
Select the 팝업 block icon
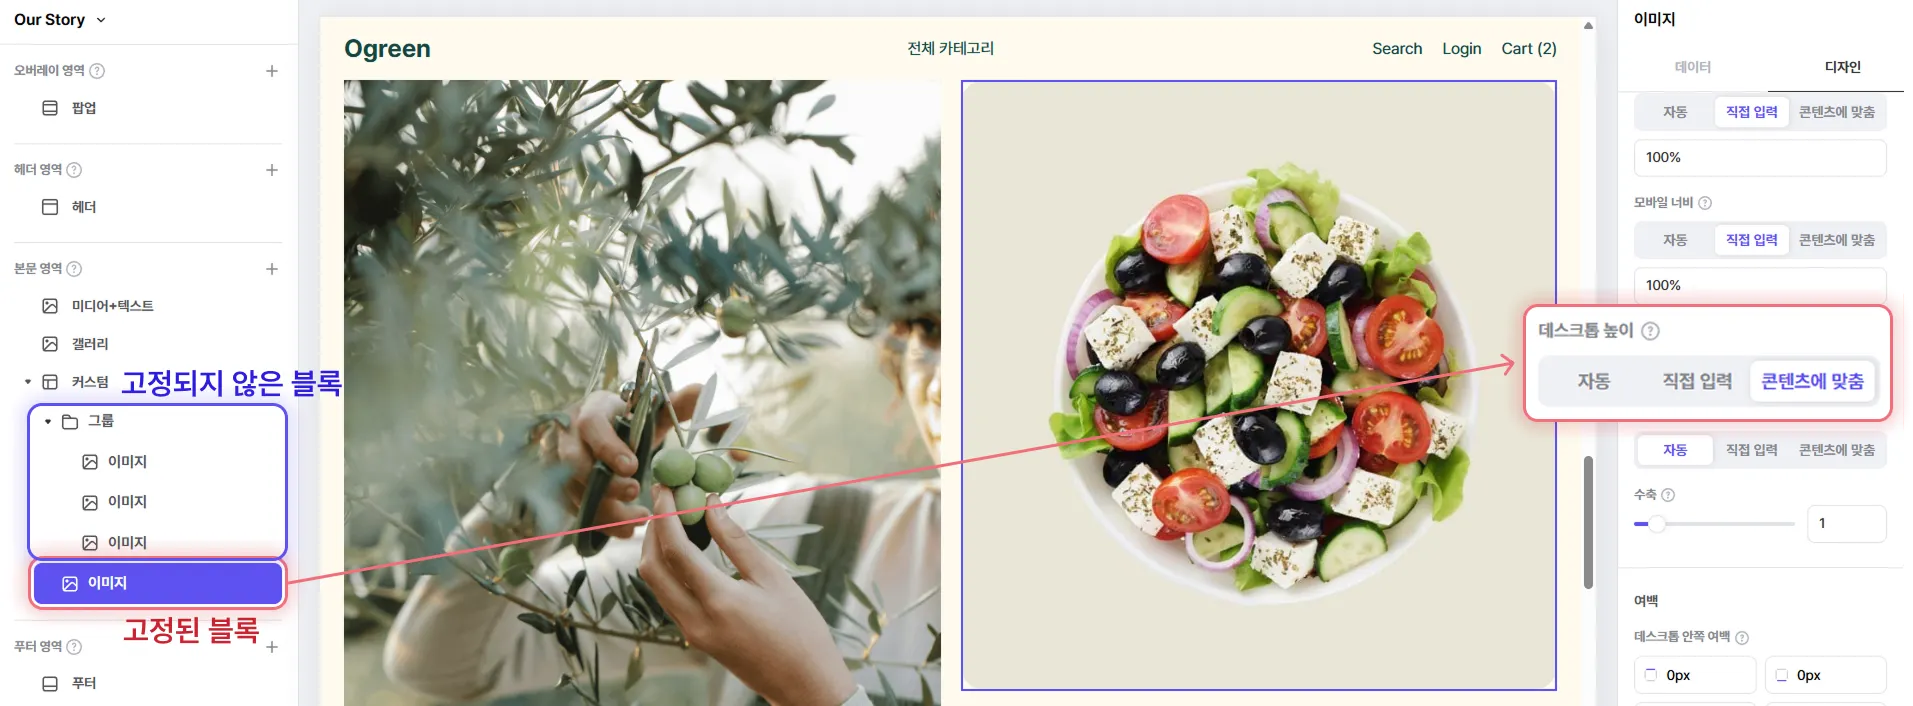(x=50, y=108)
